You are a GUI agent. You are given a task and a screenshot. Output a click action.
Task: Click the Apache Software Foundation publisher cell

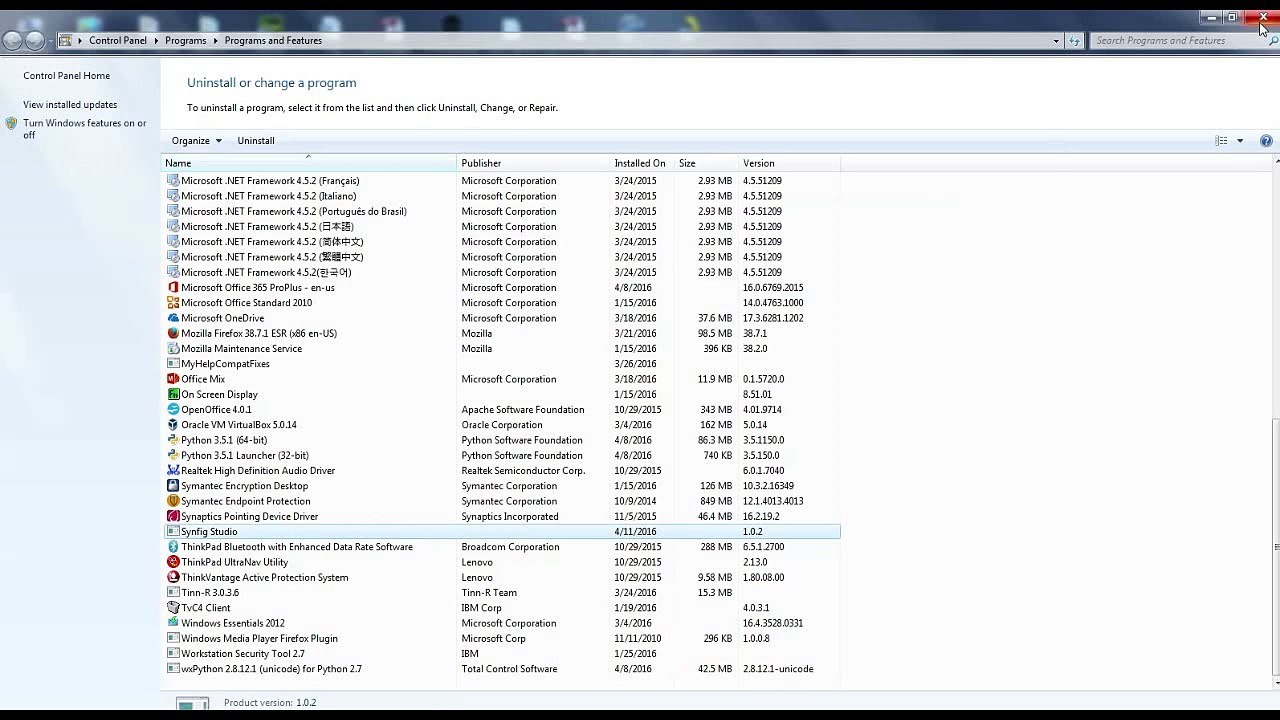click(x=522, y=410)
